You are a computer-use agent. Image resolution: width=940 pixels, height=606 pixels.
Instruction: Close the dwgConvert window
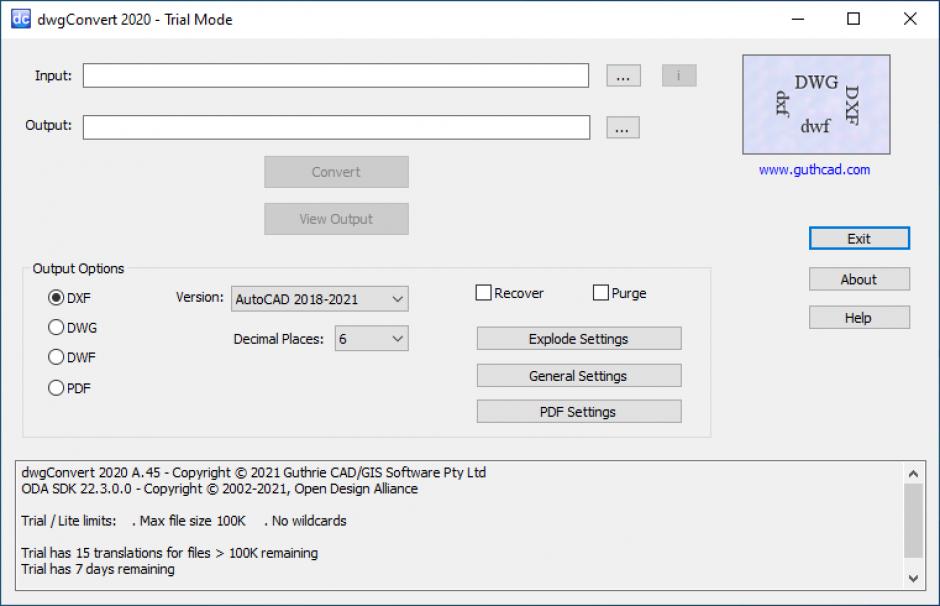[x=910, y=19]
